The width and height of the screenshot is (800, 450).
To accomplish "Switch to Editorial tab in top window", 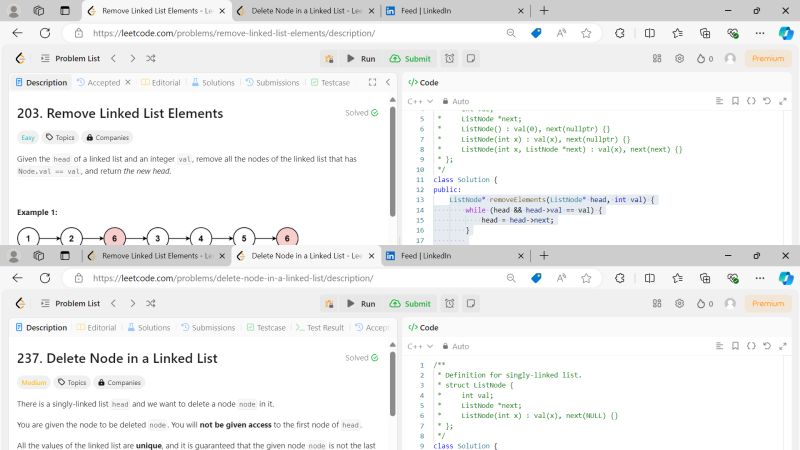I will tap(161, 82).
